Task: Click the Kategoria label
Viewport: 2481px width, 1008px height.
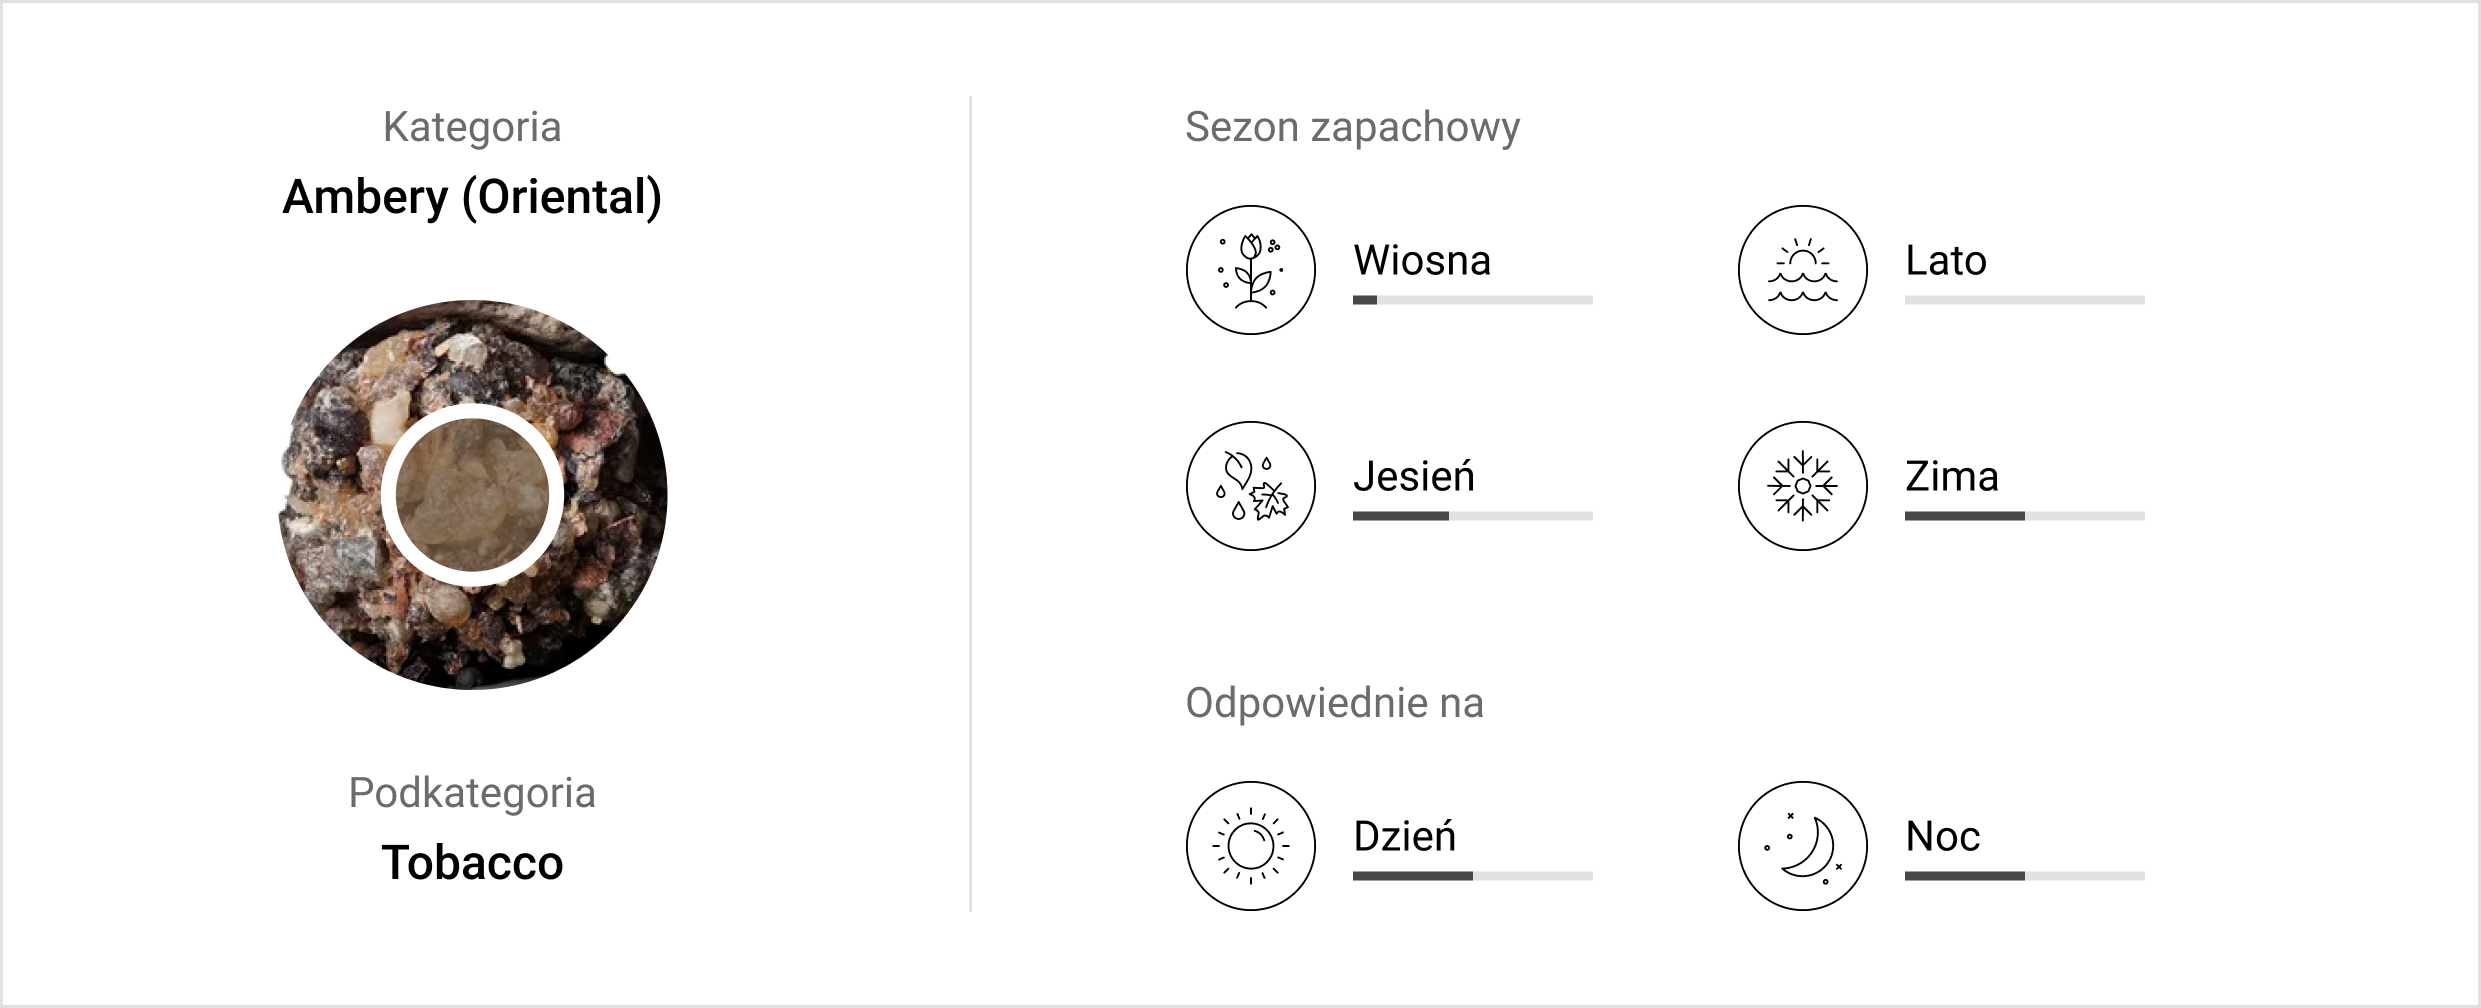Action: pos(472,127)
